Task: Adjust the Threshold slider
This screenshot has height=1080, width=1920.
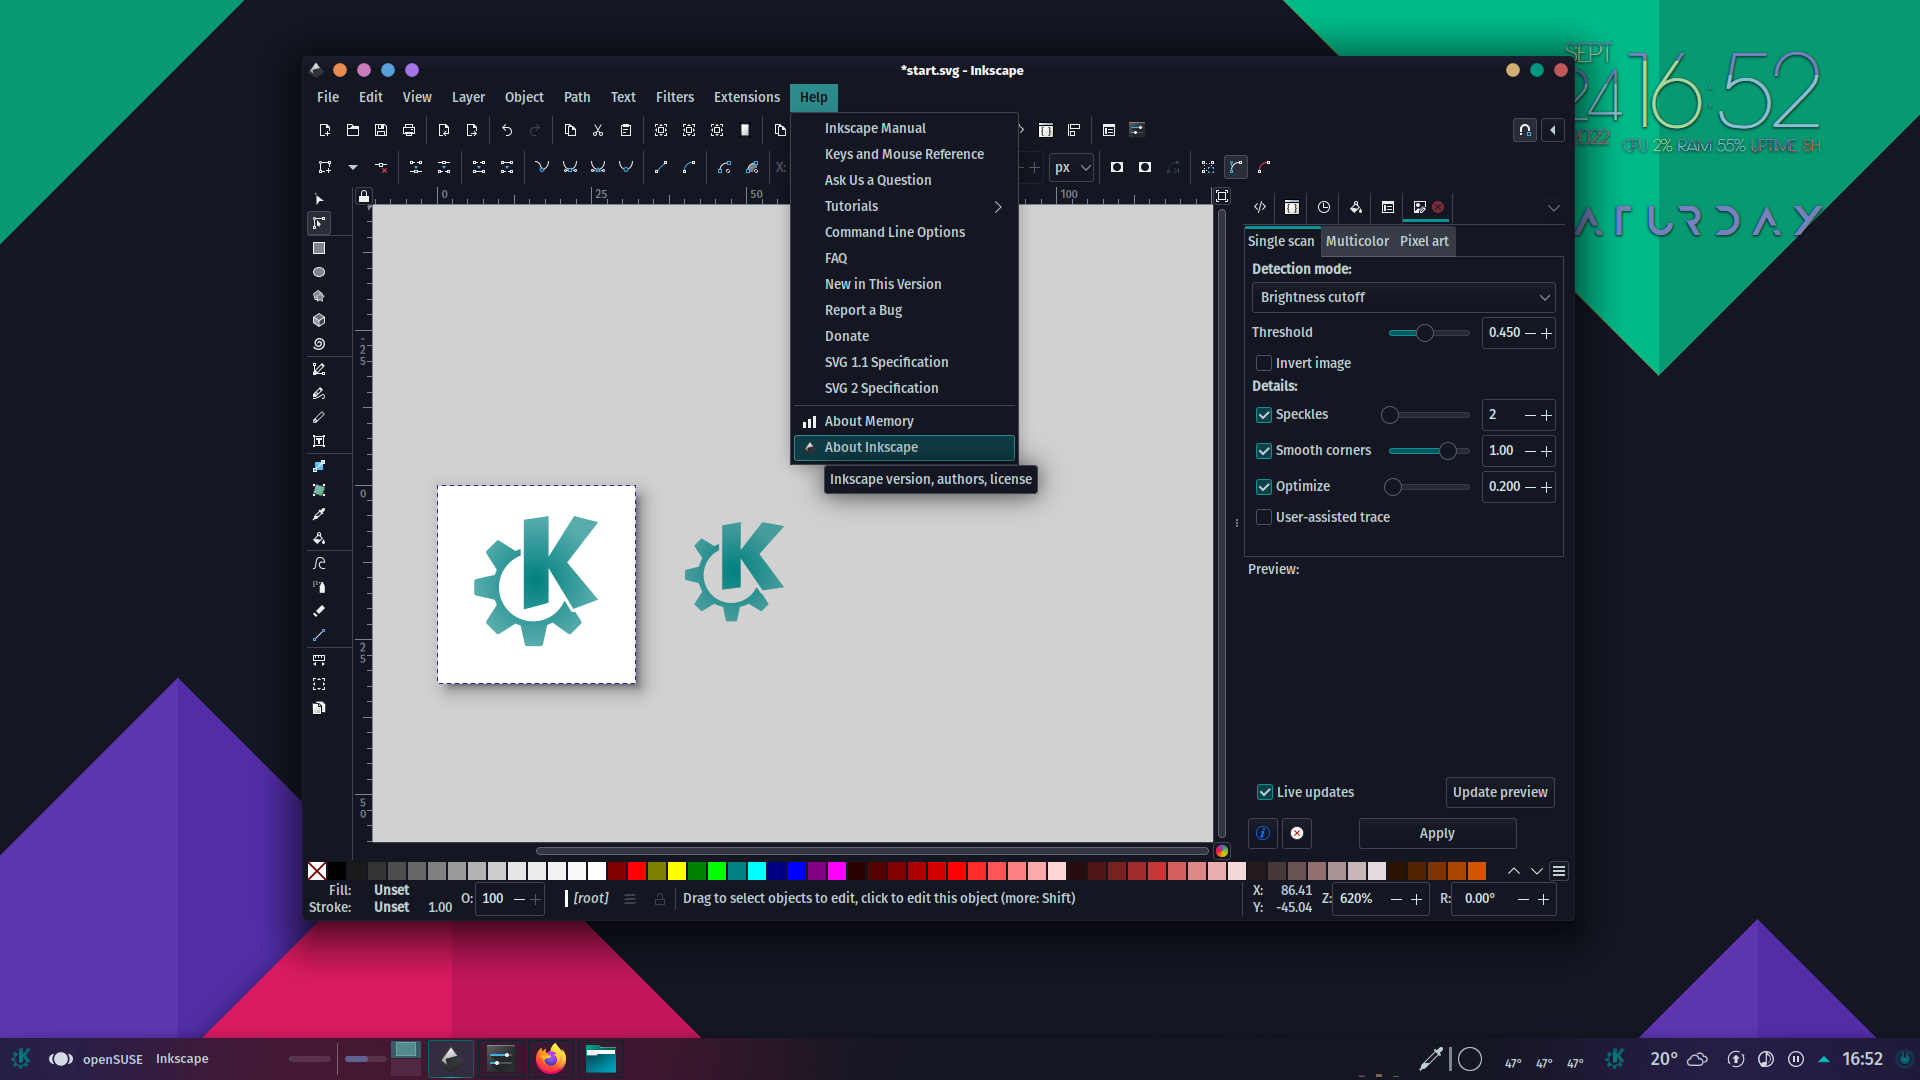Action: click(1429, 333)
